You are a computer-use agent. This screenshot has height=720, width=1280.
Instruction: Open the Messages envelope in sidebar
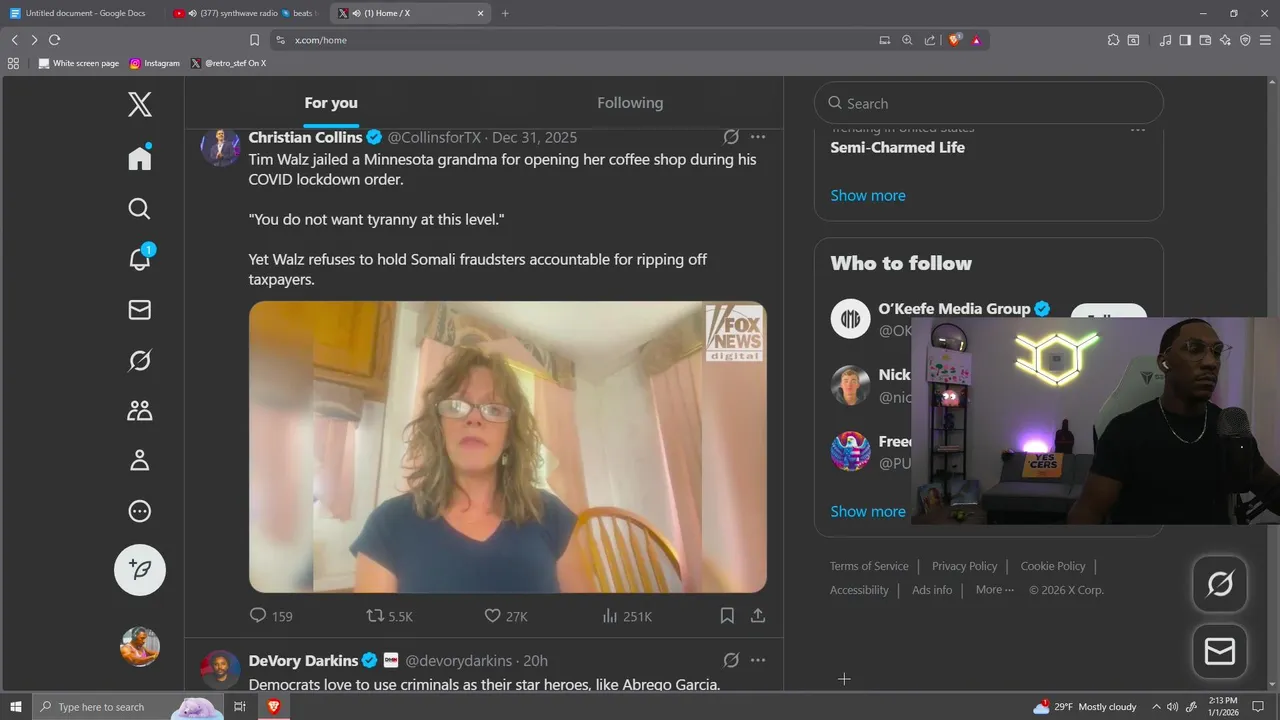click(140, 310)
